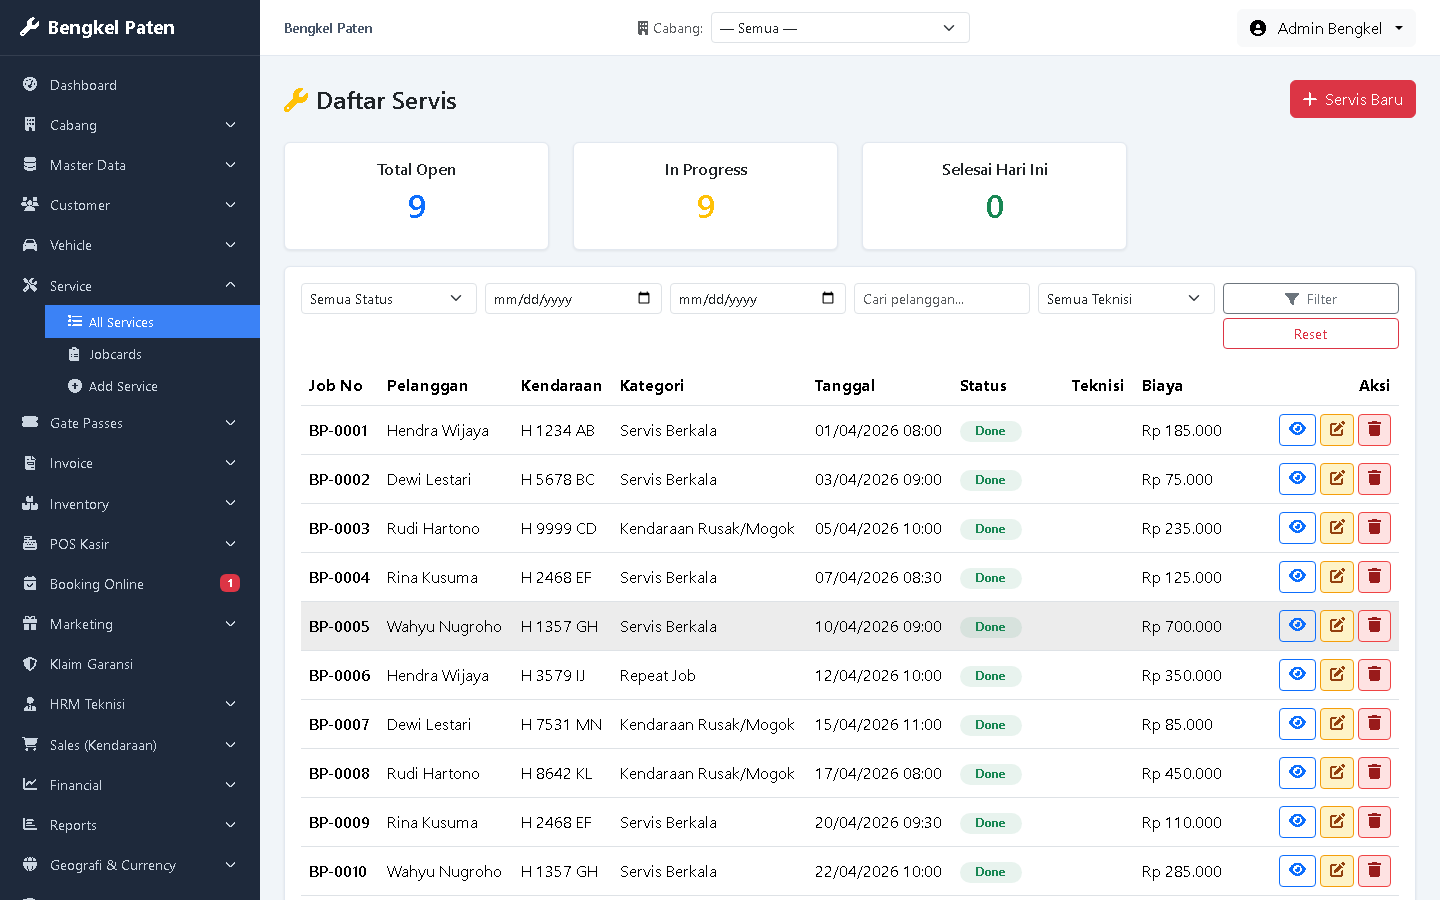This screenshot has width=1440, height=900.
Task: Collapse the Service sidebar menu
Action: click(x=130, y=285)
